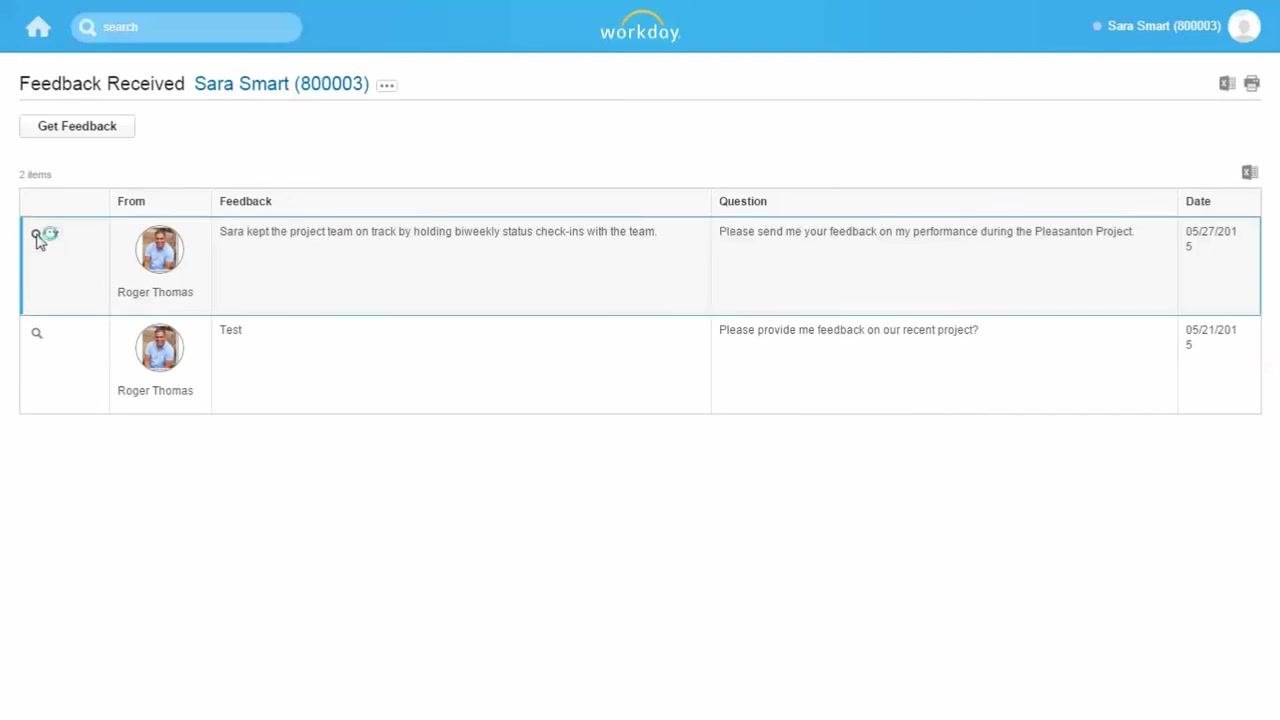Select Roger Thomas name in first row
Screen dimensions: 1280x720
155,292
